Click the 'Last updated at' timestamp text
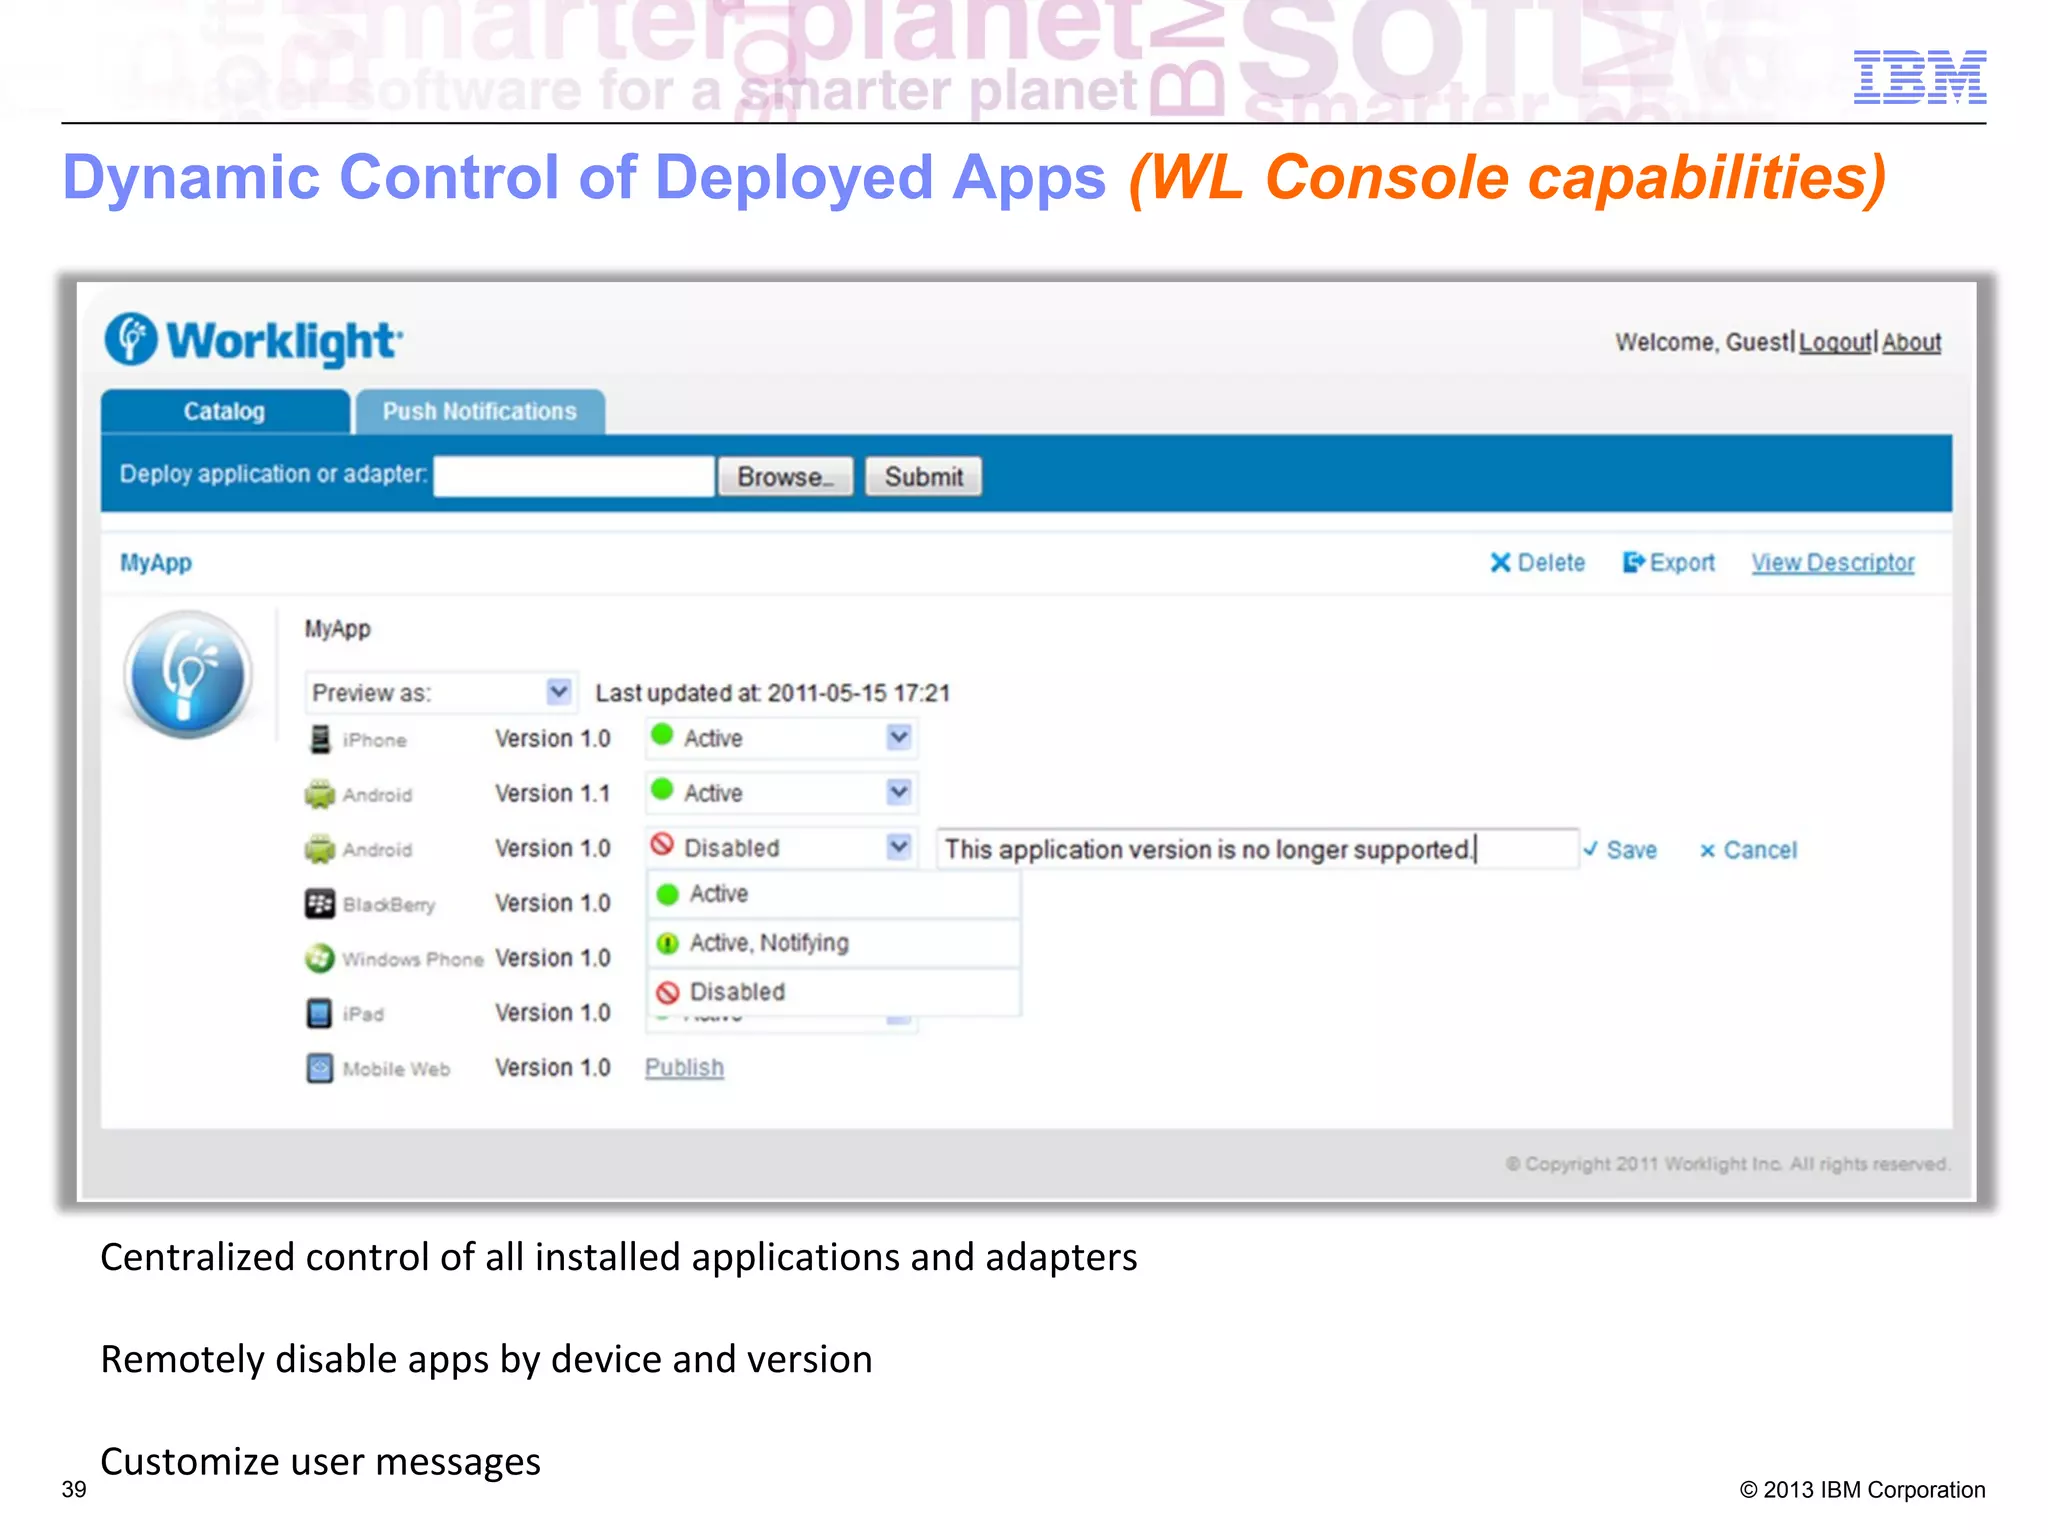2048x1536 pixels. (772, 693)
